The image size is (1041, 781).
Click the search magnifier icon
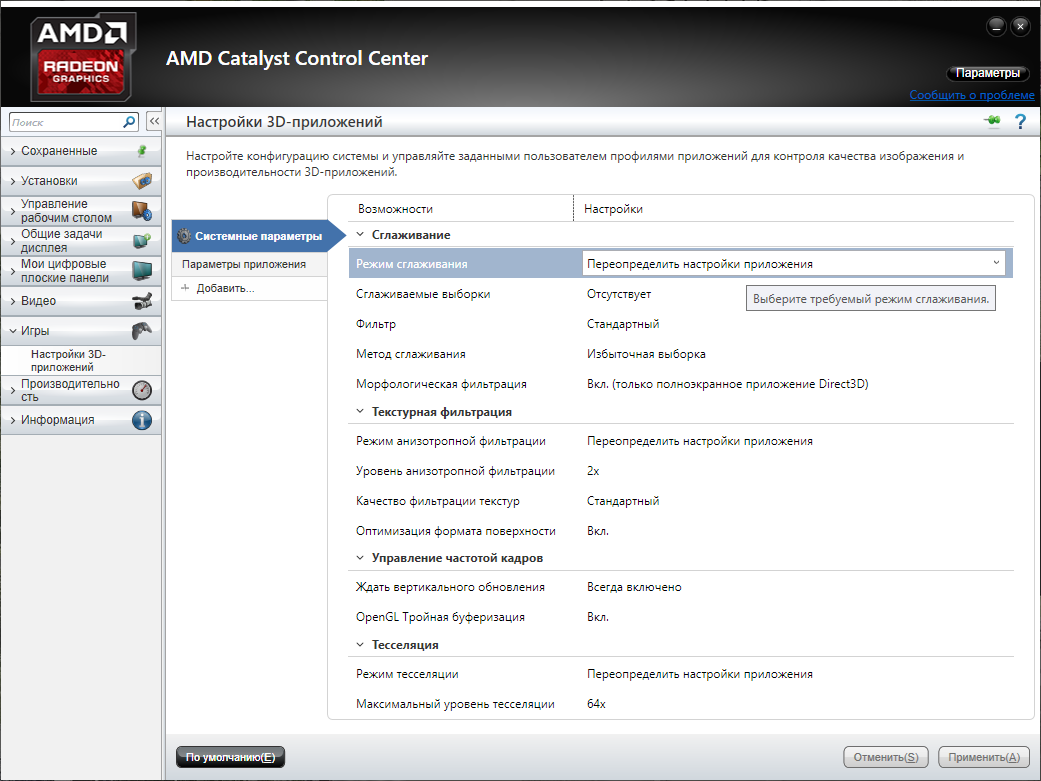(x=129, y=122)
